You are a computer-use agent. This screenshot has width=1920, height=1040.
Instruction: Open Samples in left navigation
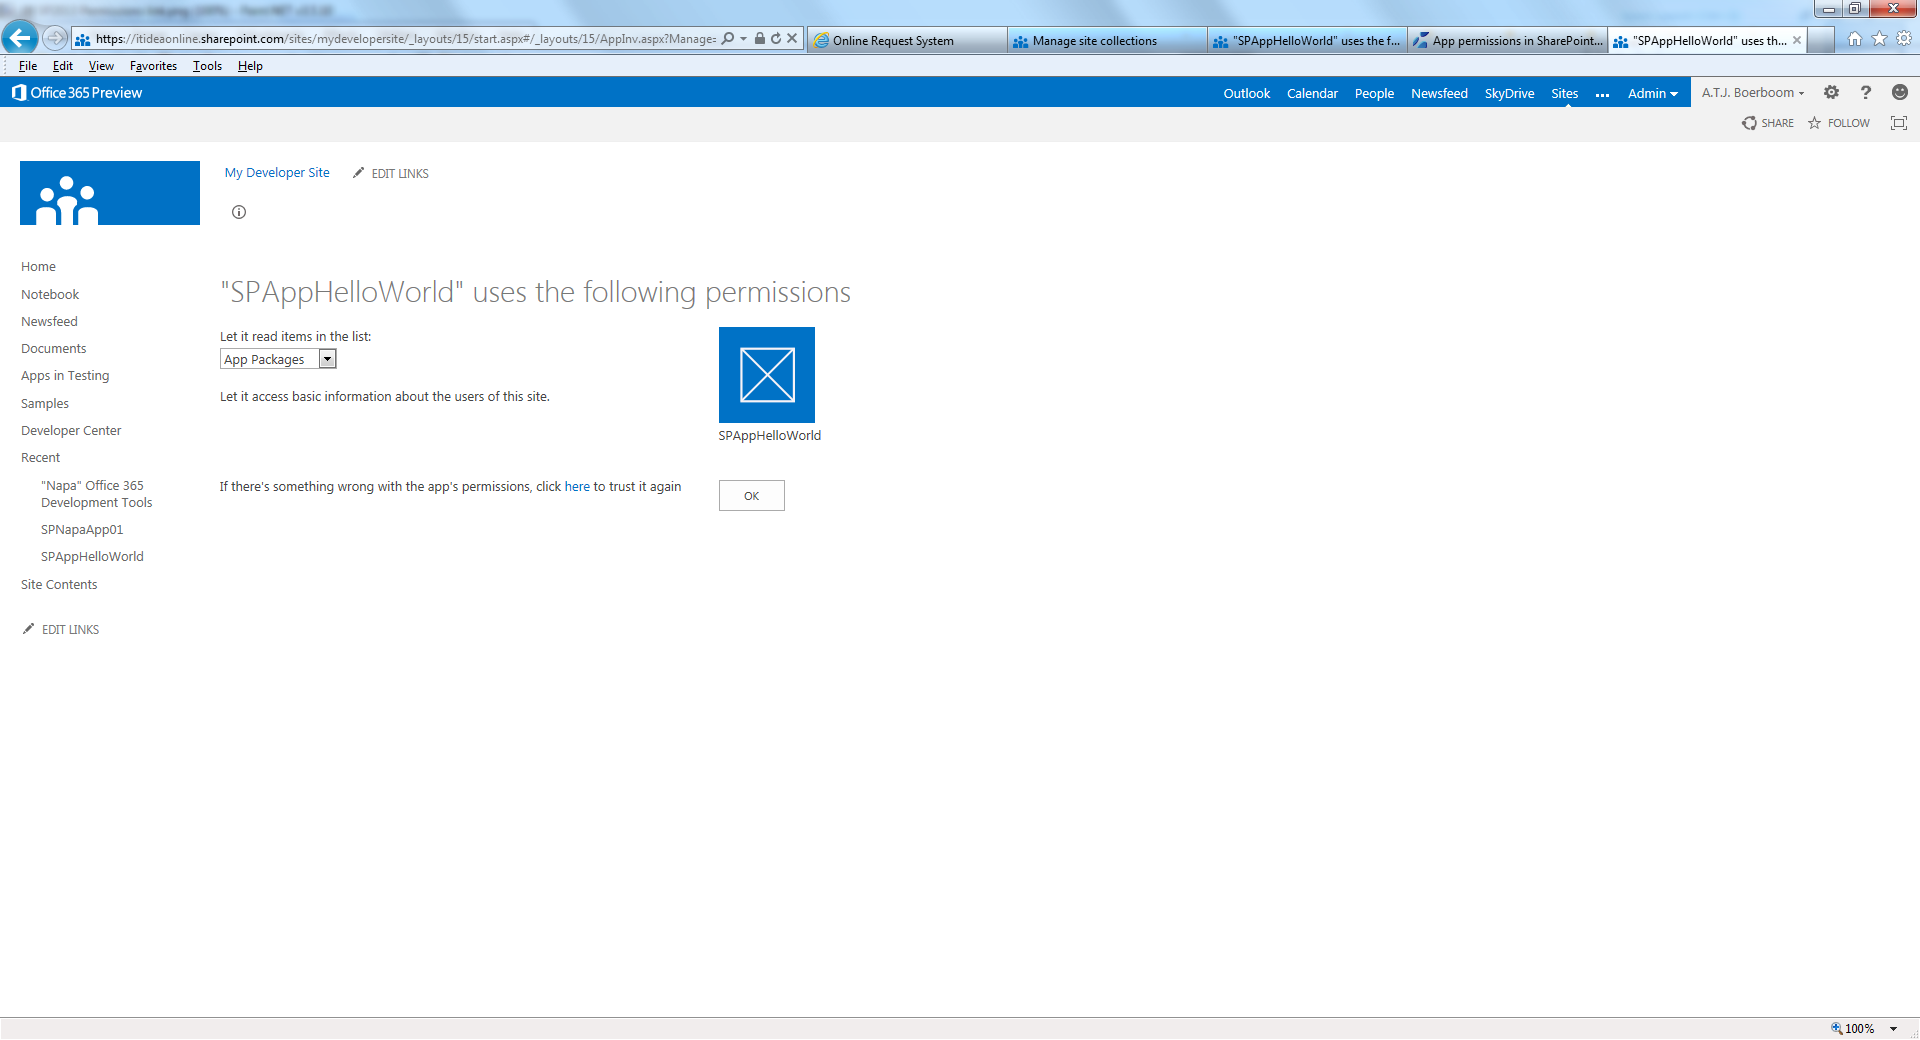coord(45,403)
